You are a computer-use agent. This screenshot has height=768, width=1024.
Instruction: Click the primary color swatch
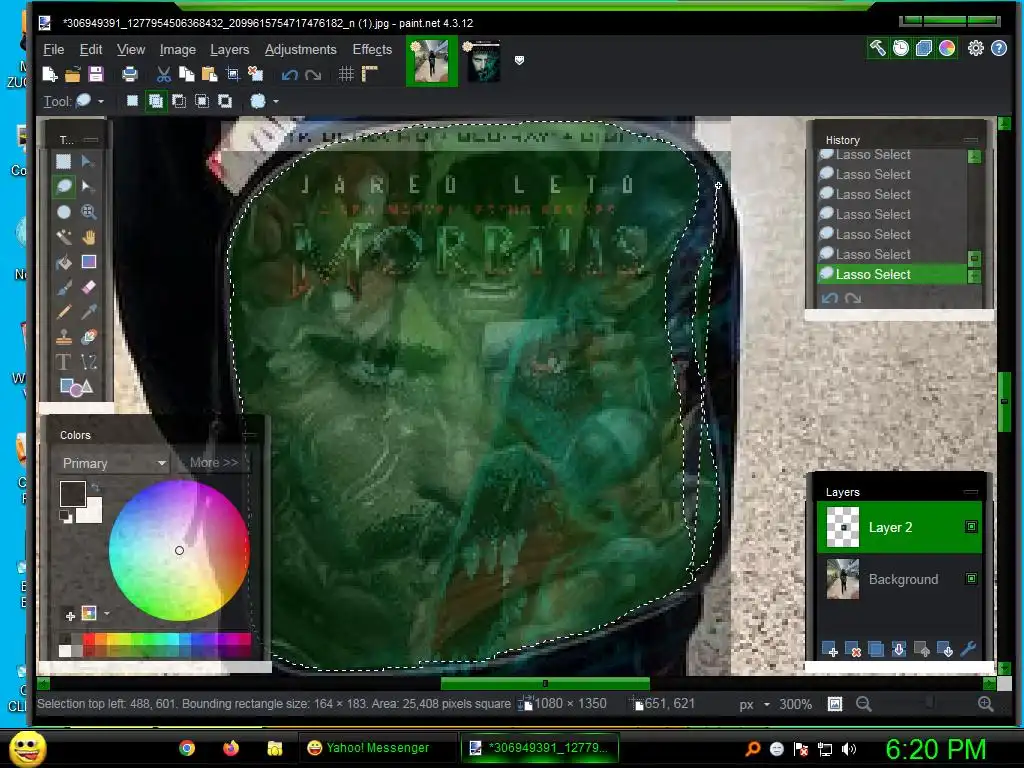tap(72, 493)
